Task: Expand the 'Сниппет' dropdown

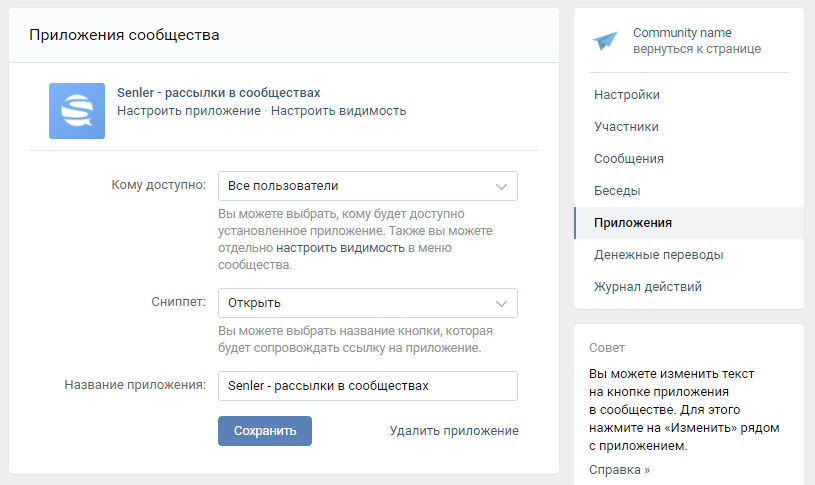Action: click(367, 303)
